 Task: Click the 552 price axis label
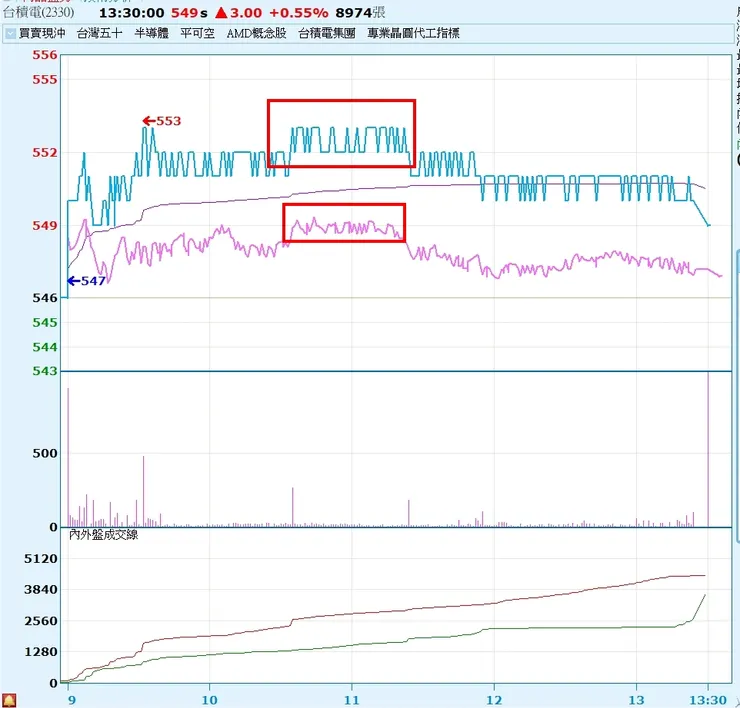pos(45,152)
